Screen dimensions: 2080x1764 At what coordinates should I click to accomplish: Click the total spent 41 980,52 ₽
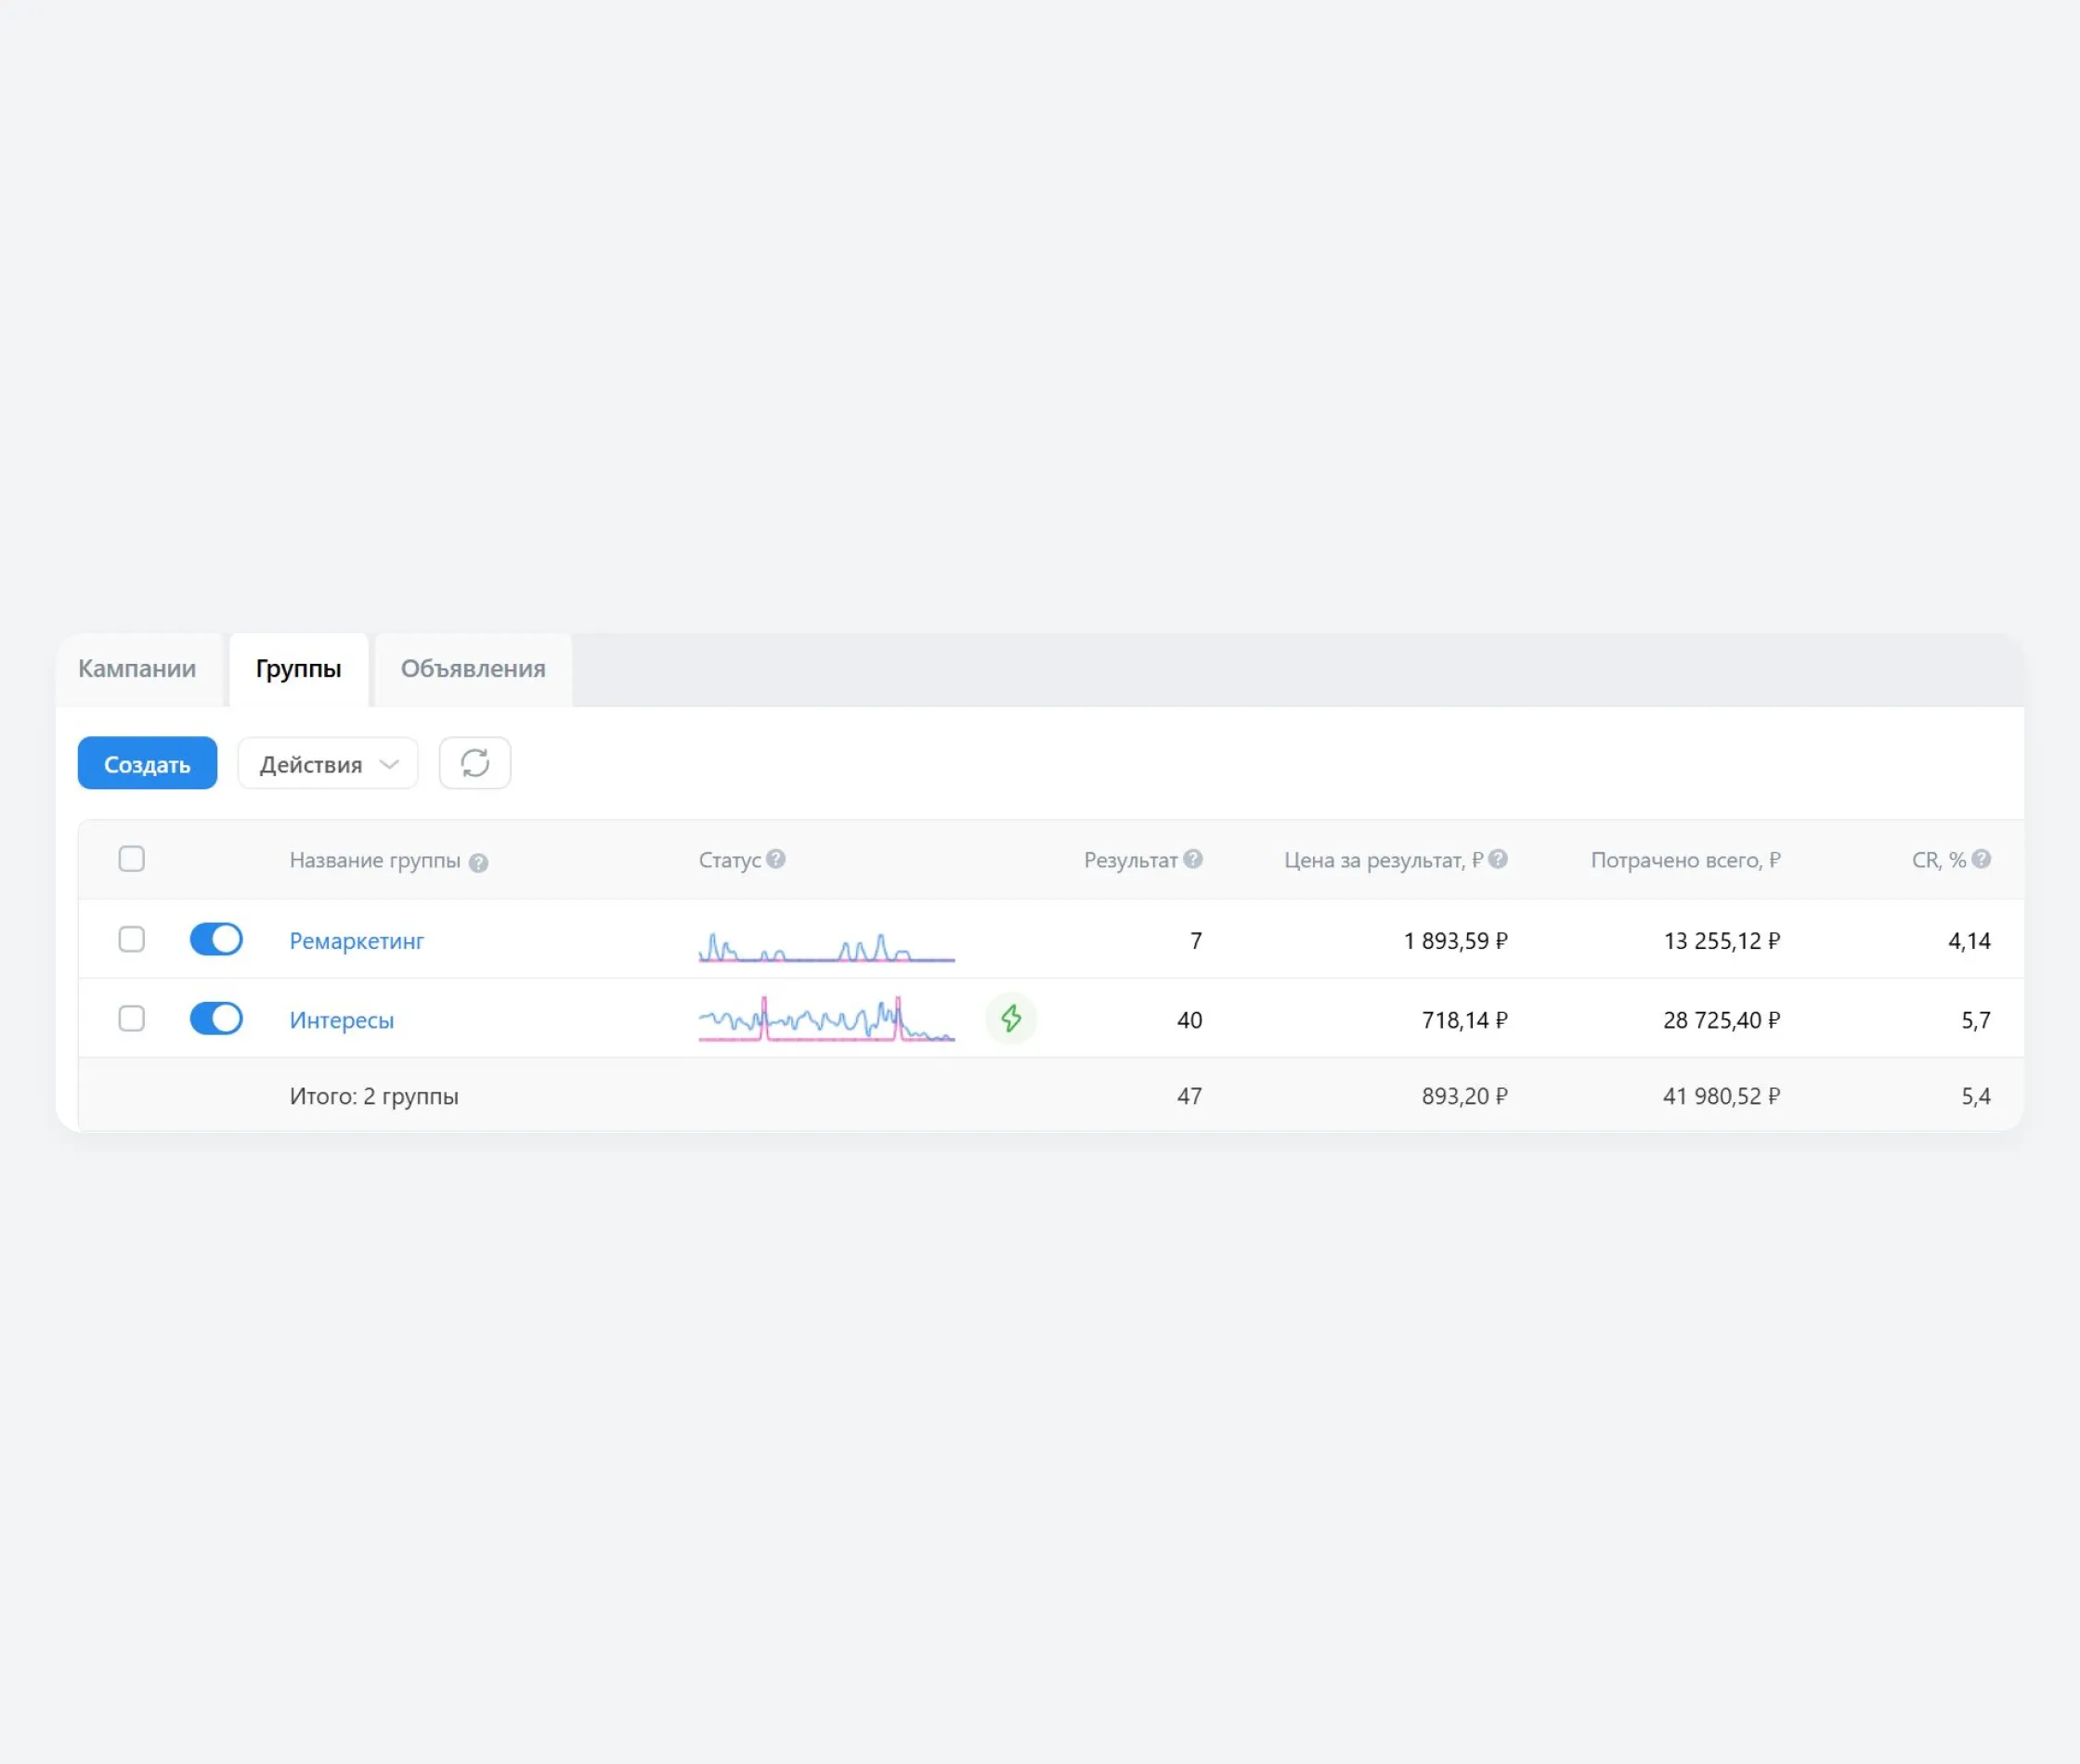(x=1722, y=1096)
